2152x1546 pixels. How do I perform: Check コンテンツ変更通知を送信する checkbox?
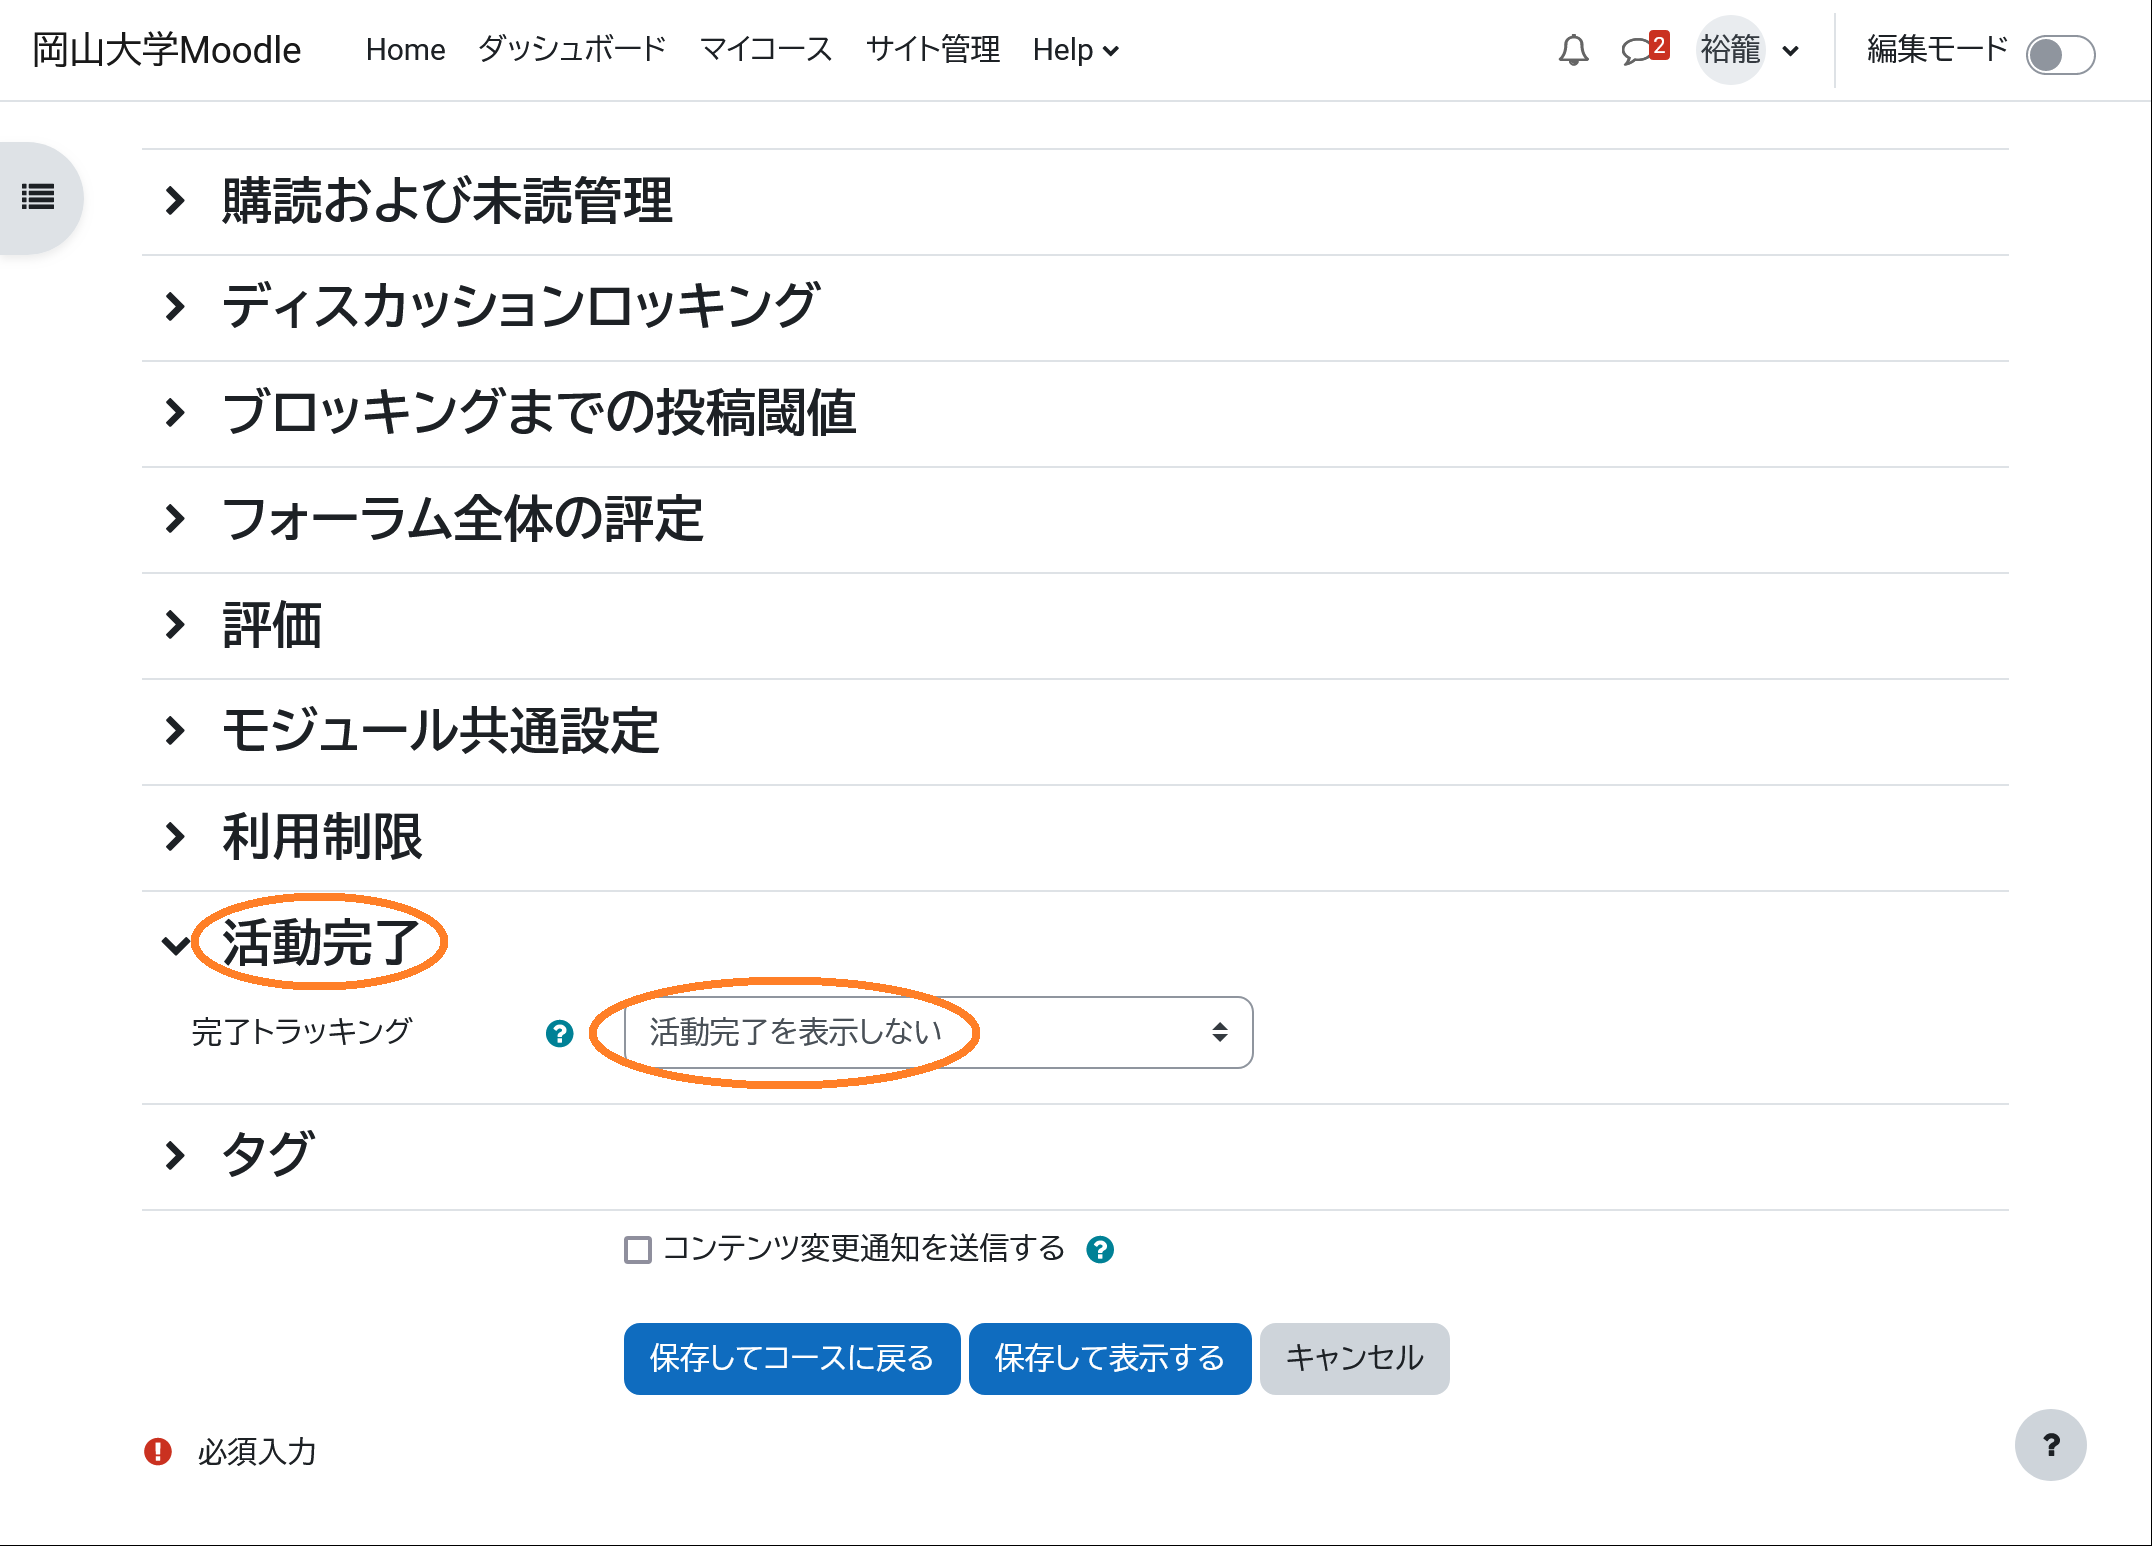point(638,1249)
